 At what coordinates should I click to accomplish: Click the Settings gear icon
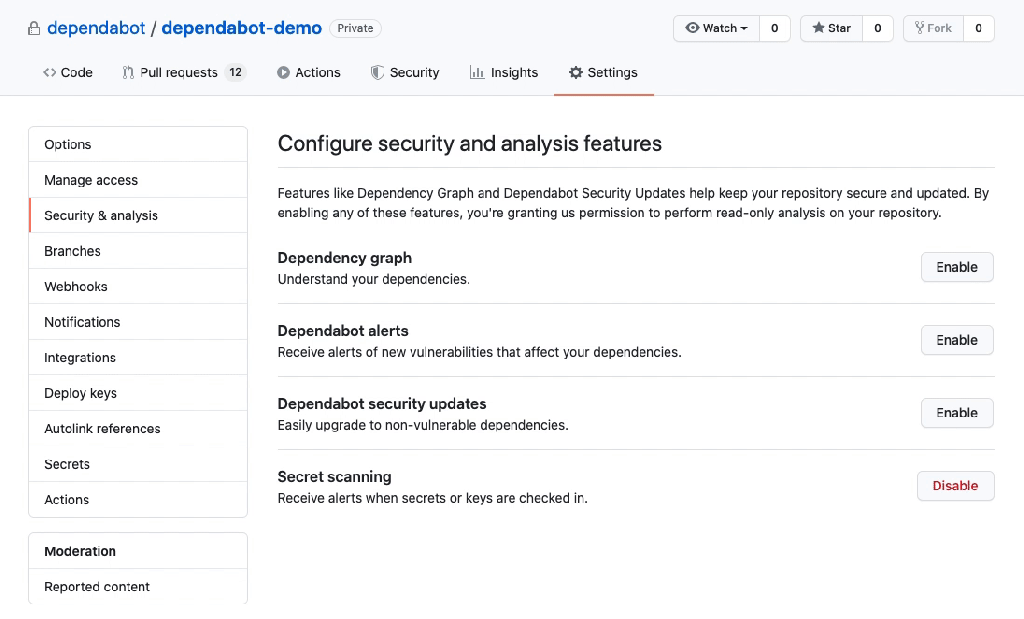[x=575, y=73]
